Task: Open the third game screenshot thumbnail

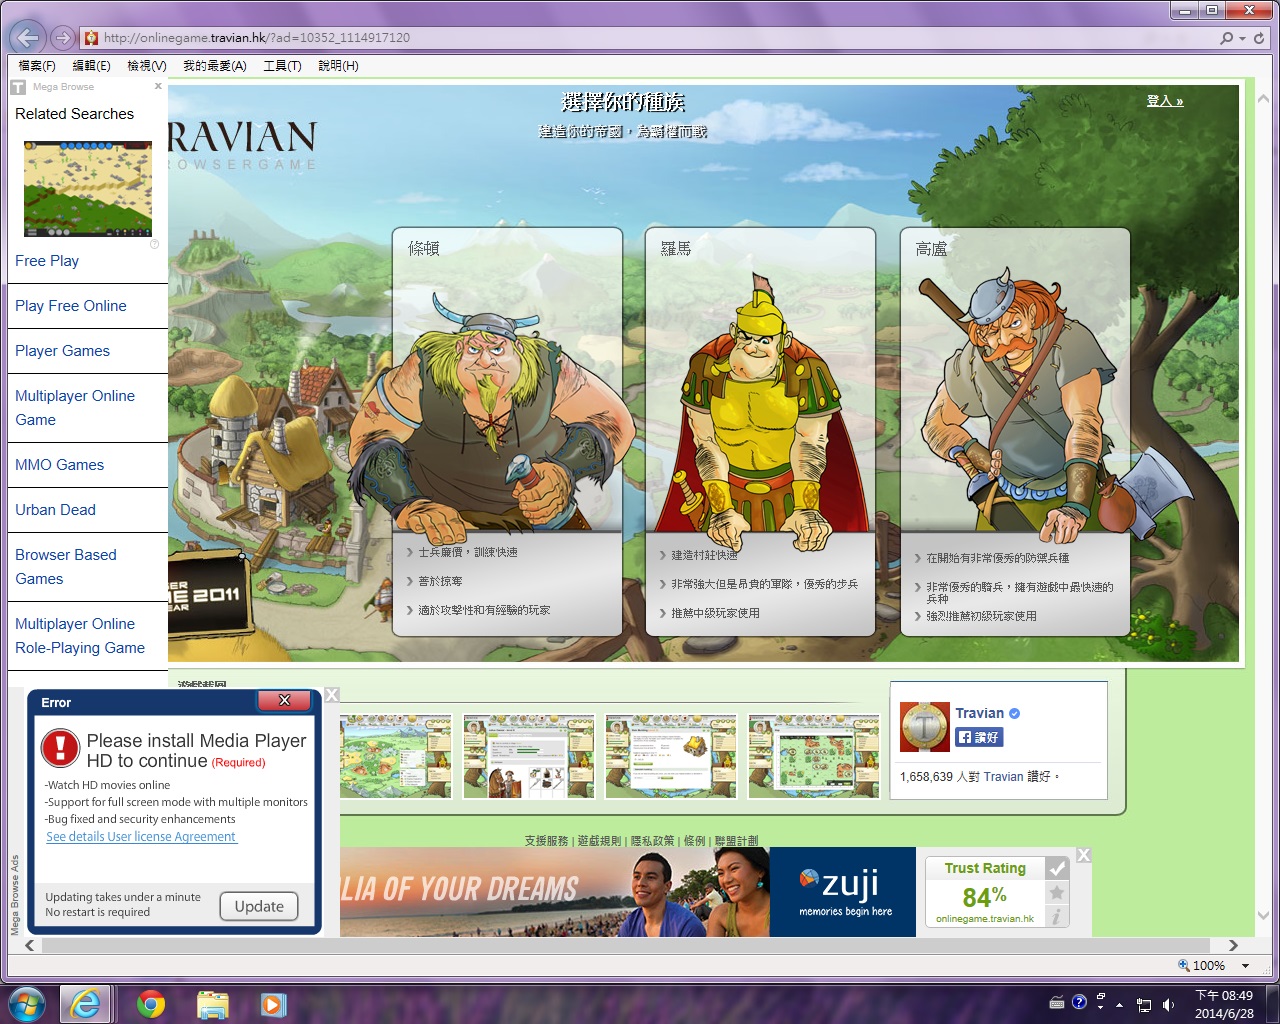Action: coord(671,756)
